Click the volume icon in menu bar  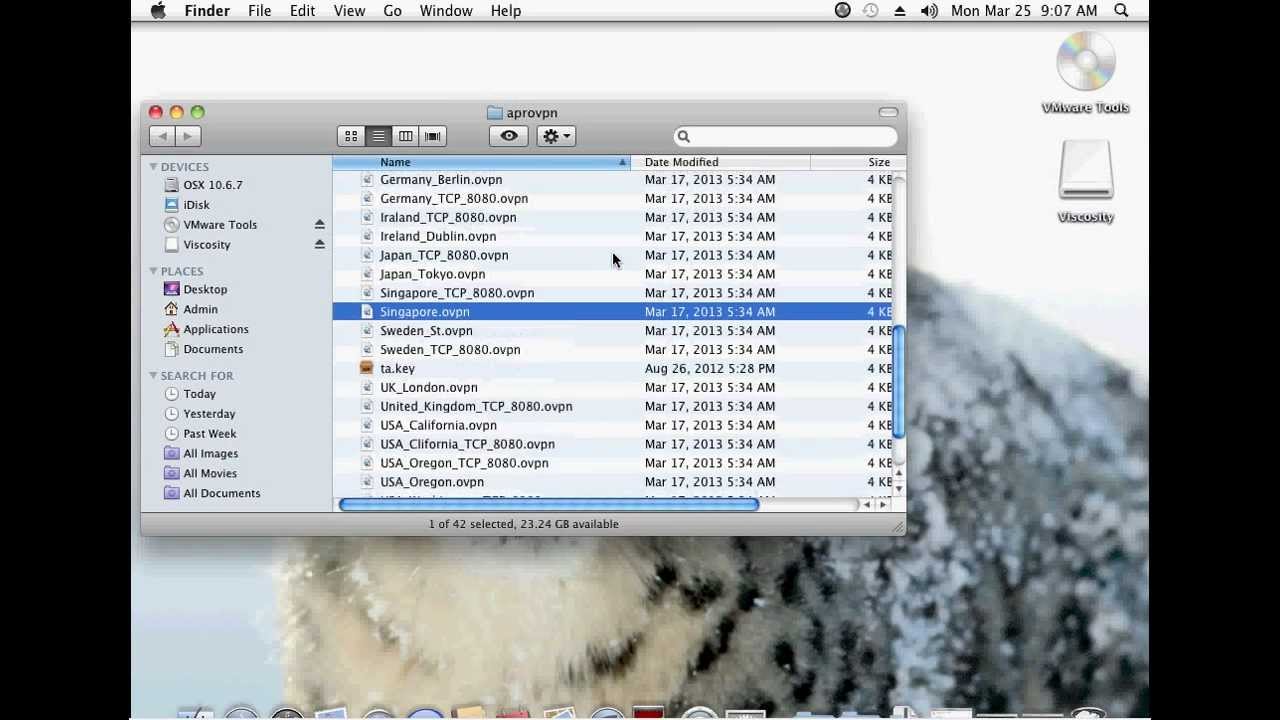click(x=929, y=11)
